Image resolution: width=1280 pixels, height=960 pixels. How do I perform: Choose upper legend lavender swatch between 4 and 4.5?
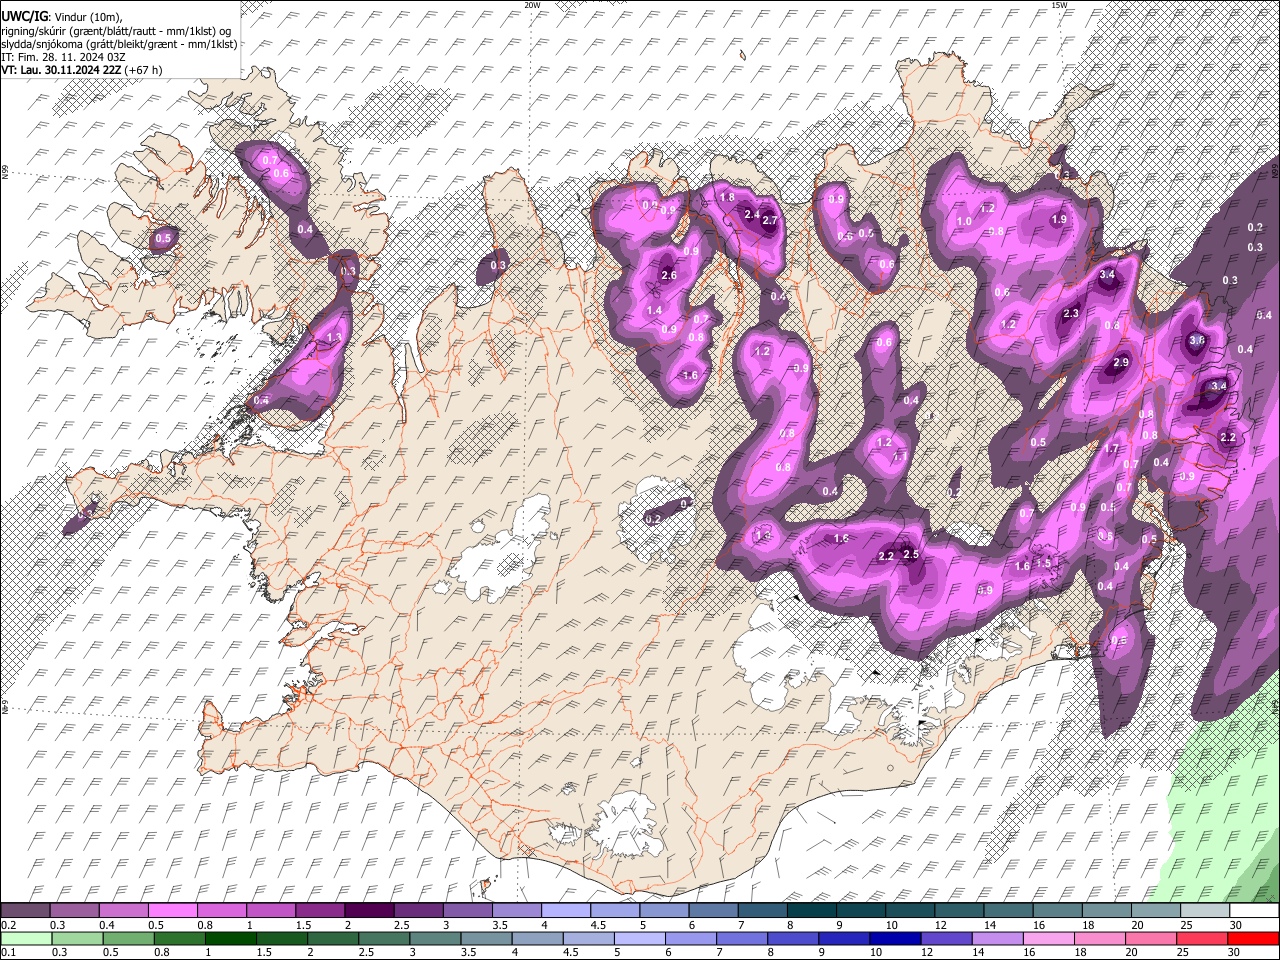coord(565,911)
